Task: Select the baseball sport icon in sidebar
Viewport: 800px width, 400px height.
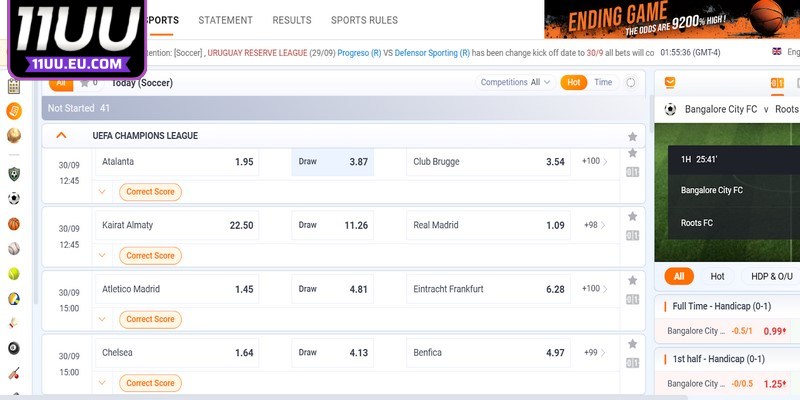Action: [x=14, y=248]
